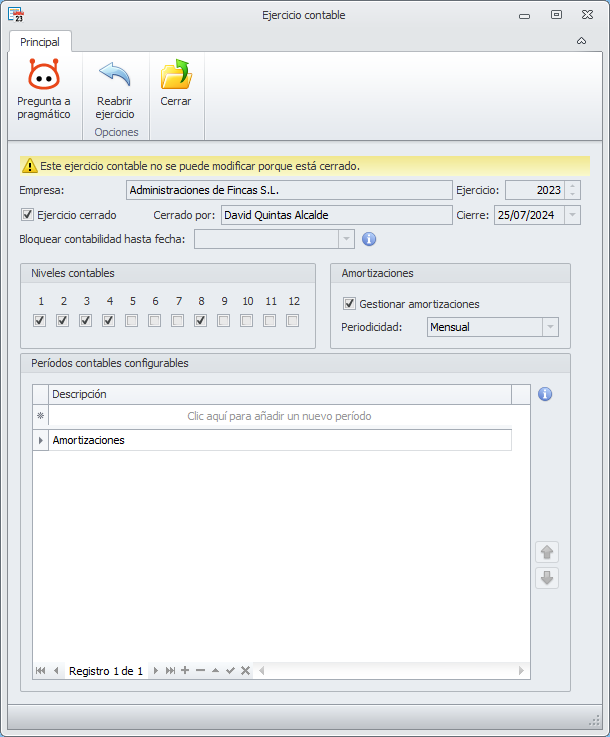Click the Cerrado por field

[x=337, y=215]
